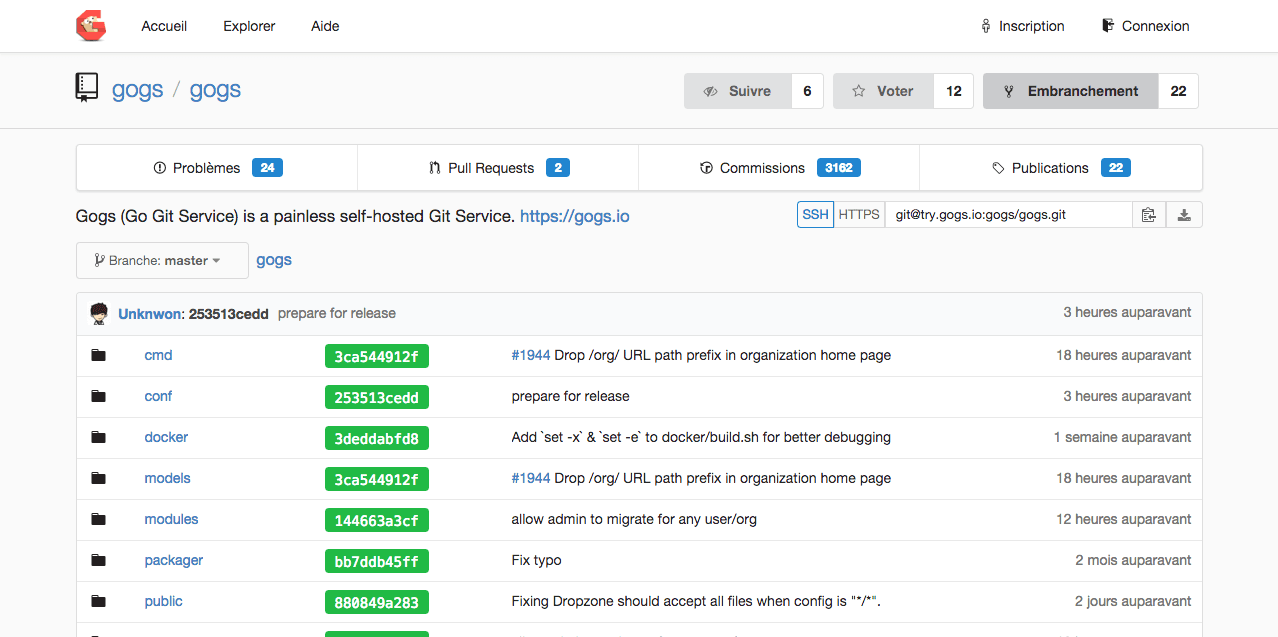The width and height of the screenshot is (1278, 637).
Task: Click the folder icon for modules
Action: point(98,519)
